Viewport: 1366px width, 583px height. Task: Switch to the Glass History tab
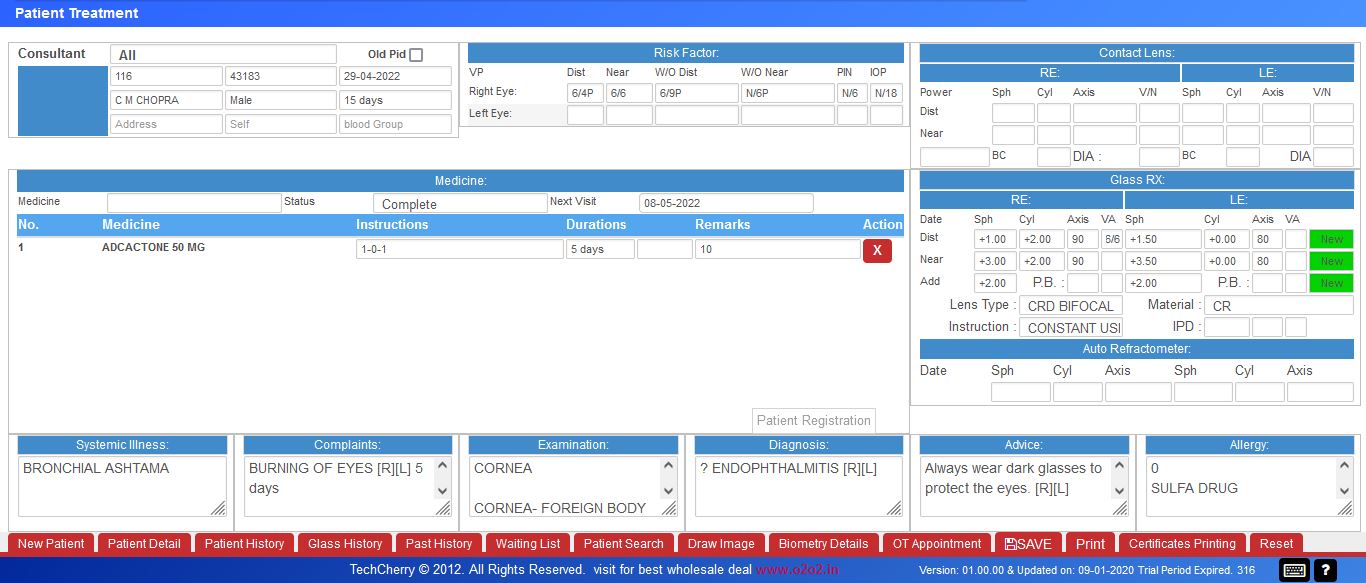(345, 543)
